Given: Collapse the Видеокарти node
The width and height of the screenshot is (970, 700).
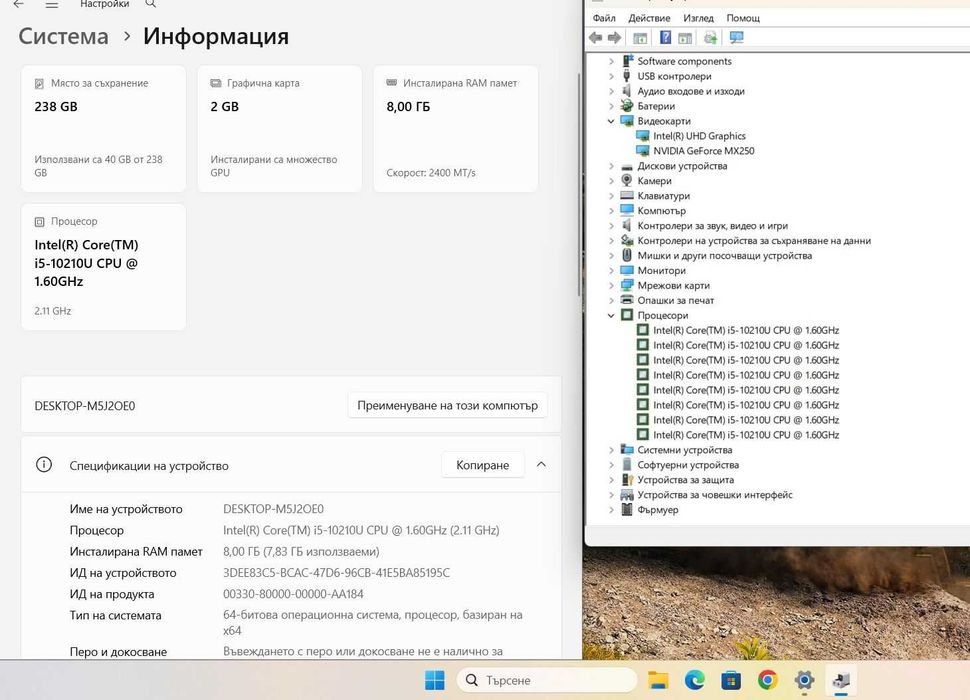Looking at the screenshot, I should 611,121.
